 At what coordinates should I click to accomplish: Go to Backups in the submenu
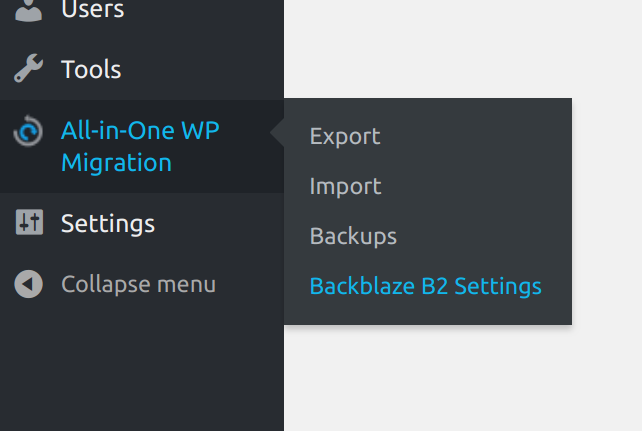coord(353,236)
